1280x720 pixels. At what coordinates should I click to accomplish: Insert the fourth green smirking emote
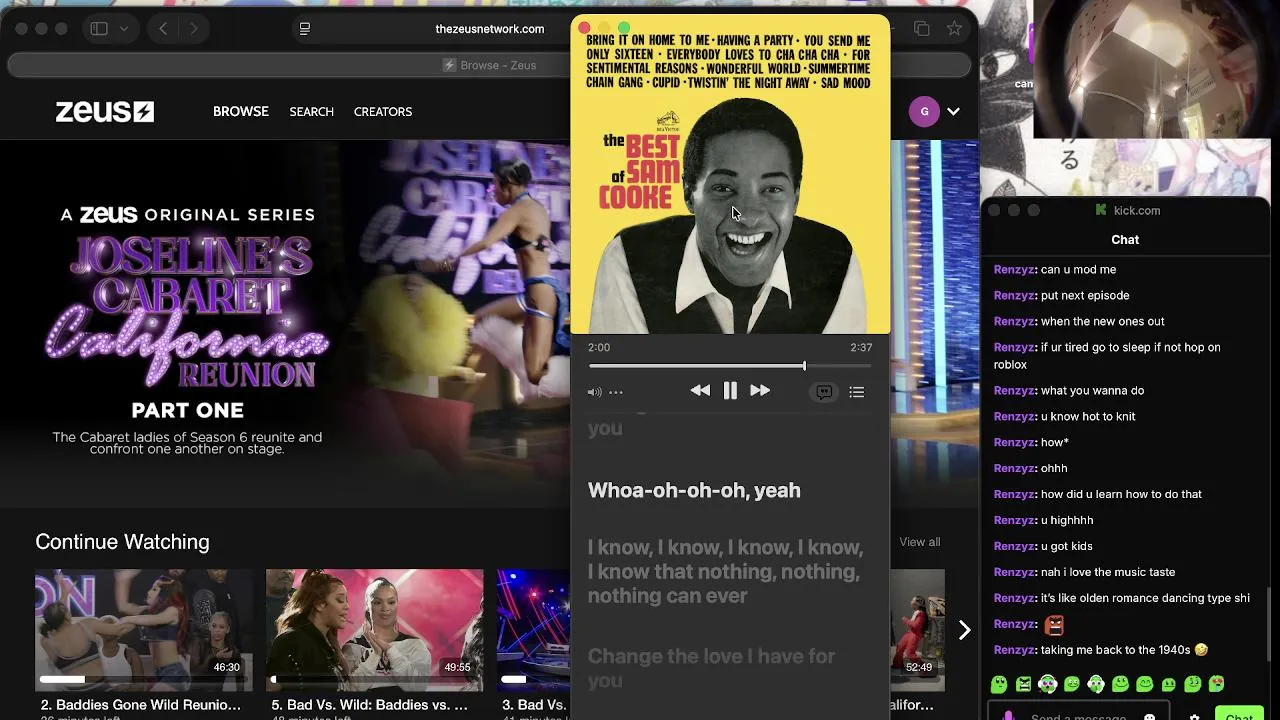[1072, 685]
